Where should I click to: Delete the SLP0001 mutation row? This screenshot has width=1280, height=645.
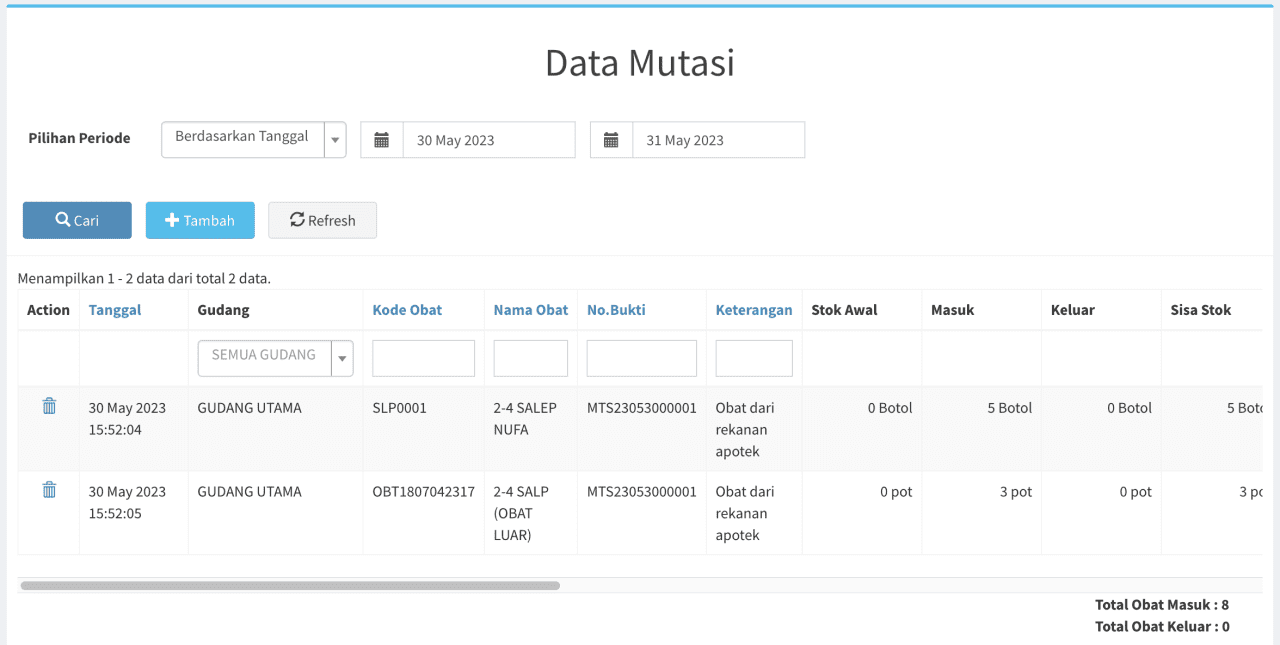click(49, 406)
